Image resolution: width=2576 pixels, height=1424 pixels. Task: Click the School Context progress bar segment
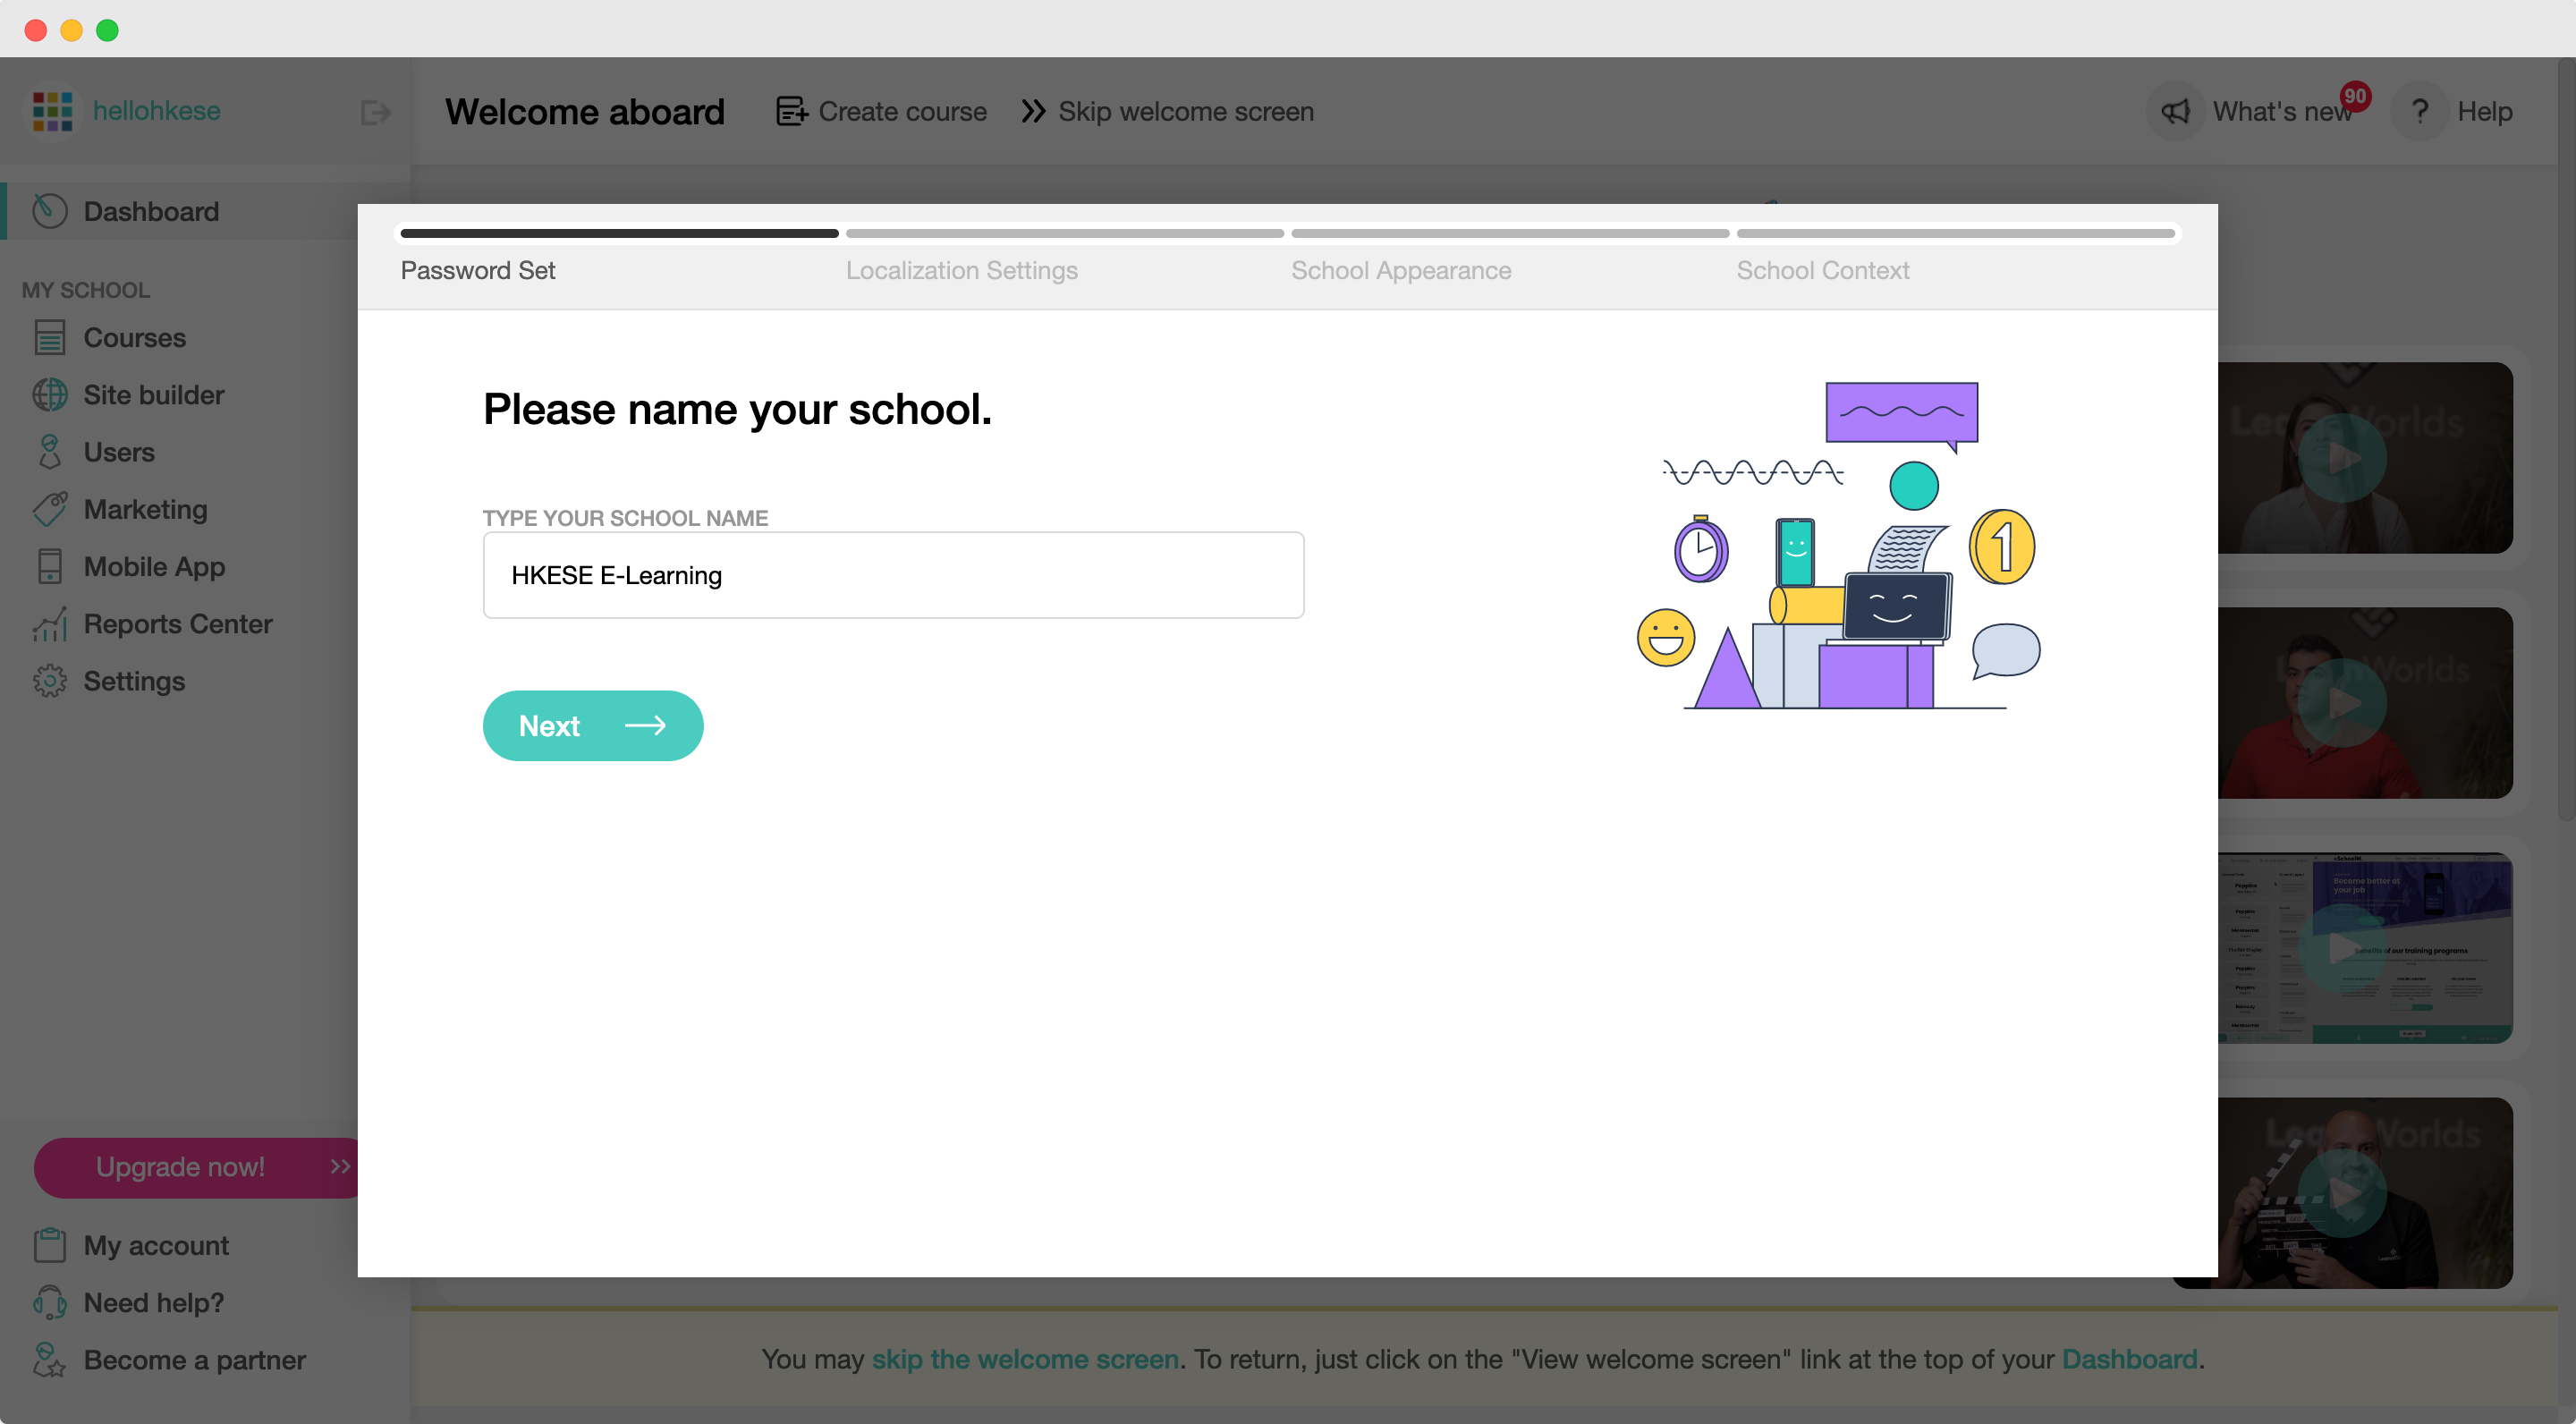coord(1955,234)
